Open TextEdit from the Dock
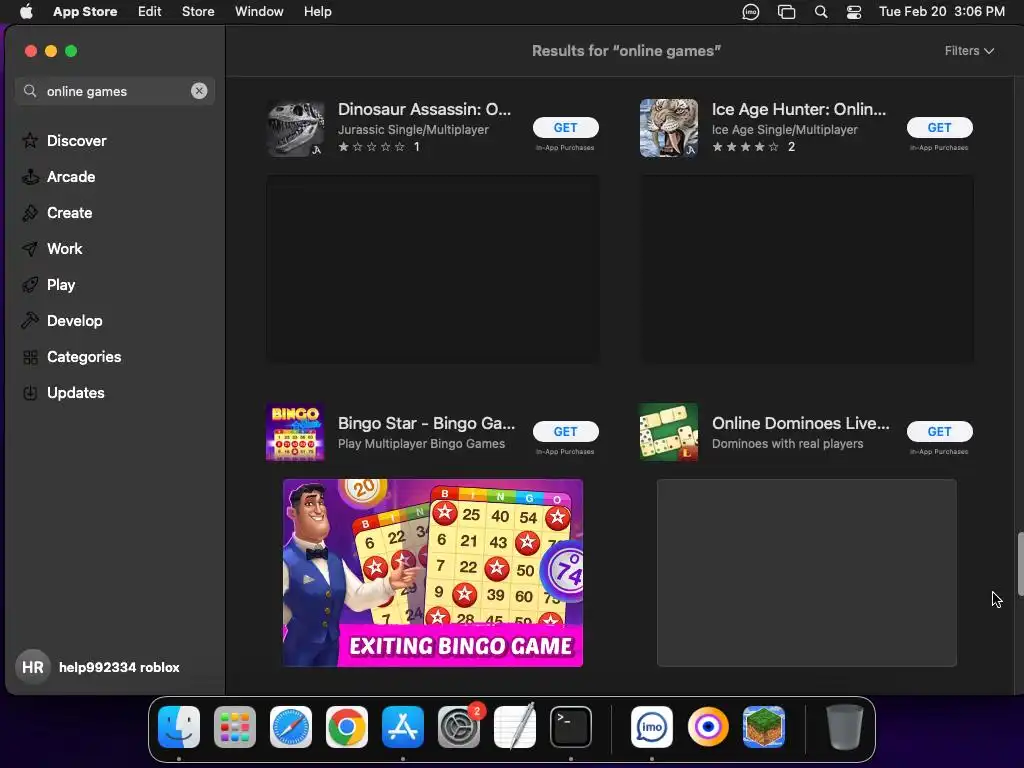Viewport: 1024px width, 768px height. 515,727
